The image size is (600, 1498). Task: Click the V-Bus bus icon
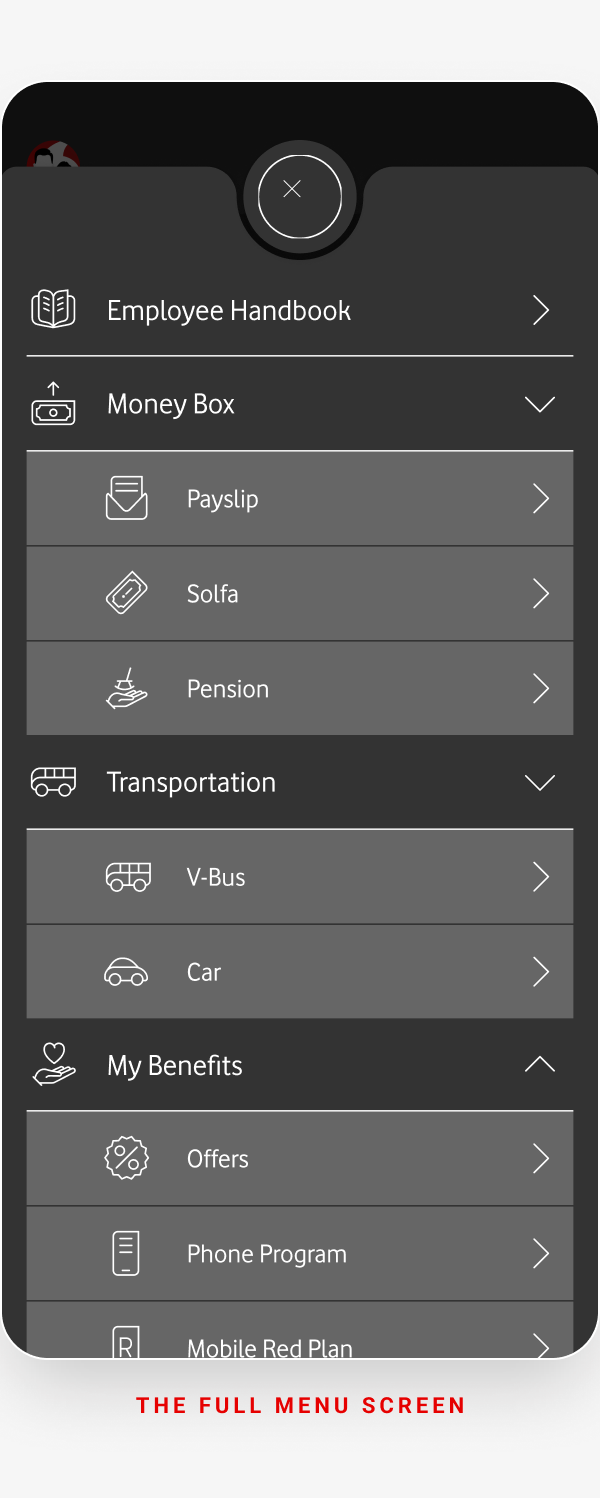(x=128, y=877)
